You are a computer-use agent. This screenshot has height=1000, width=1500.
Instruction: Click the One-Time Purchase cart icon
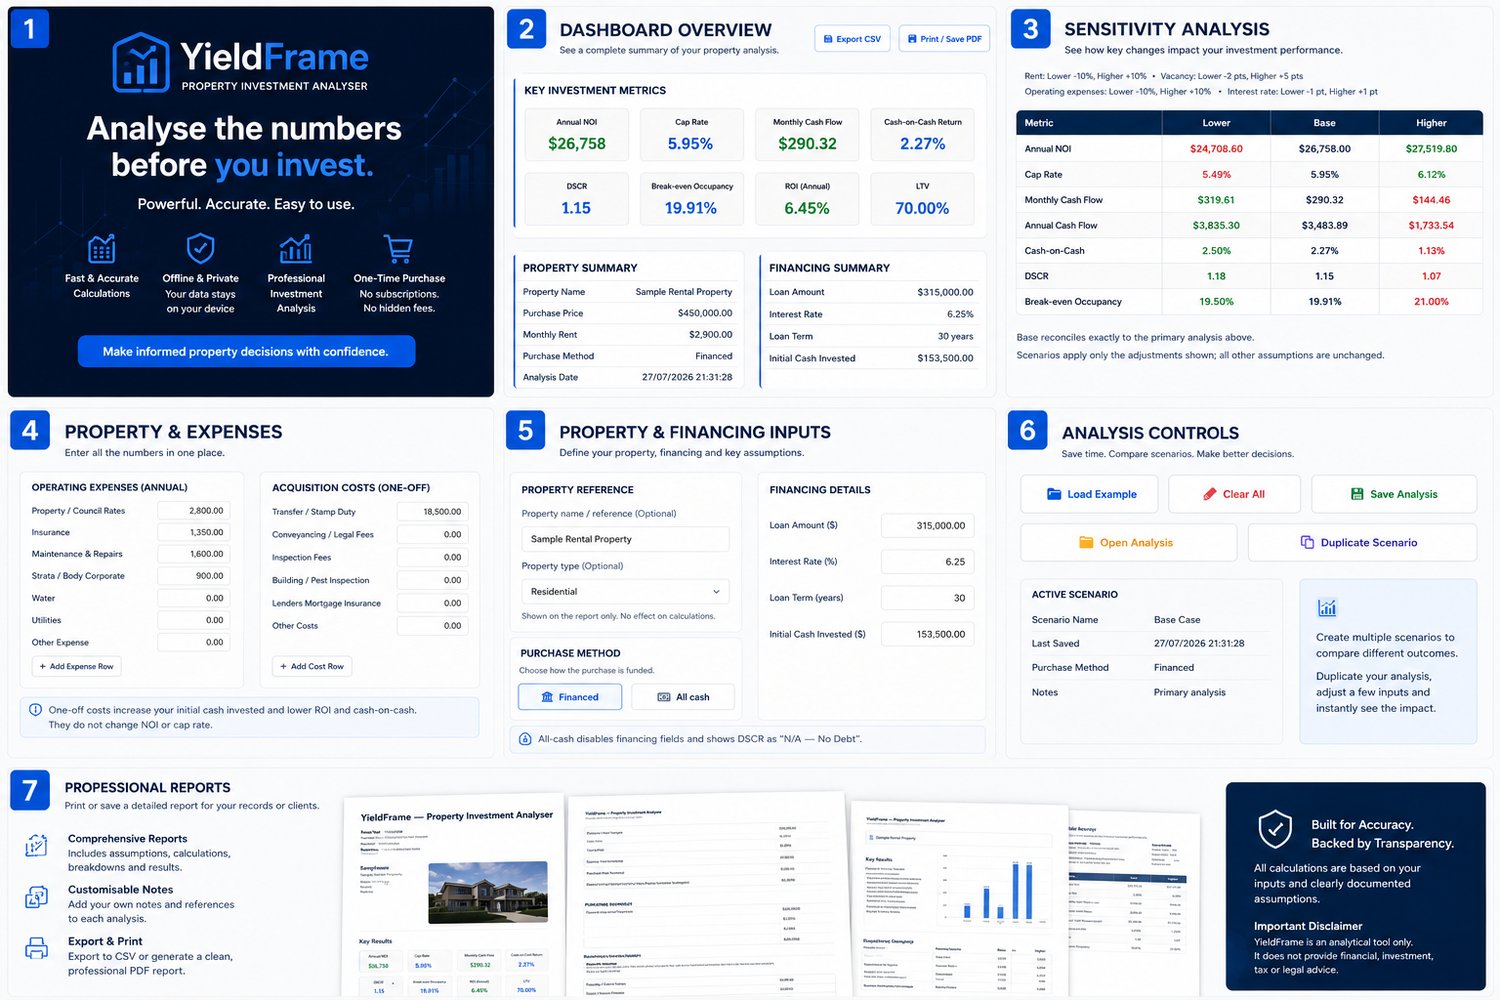398,248
